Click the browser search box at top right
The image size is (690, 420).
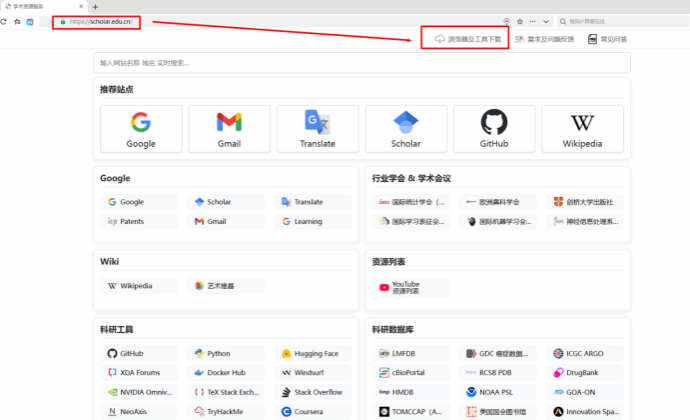[x=623, y=22]
